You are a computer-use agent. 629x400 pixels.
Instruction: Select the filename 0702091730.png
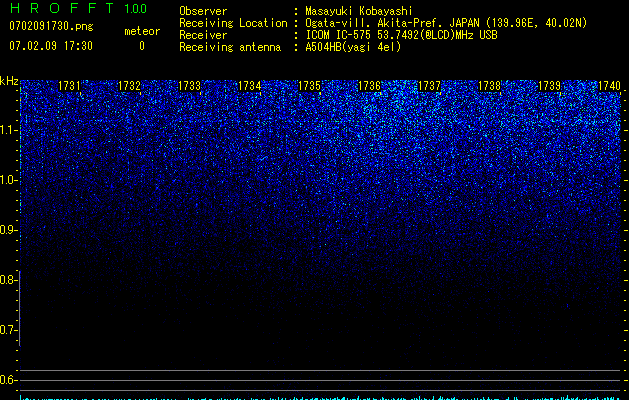pyautogui.click(x=51, y=26)
